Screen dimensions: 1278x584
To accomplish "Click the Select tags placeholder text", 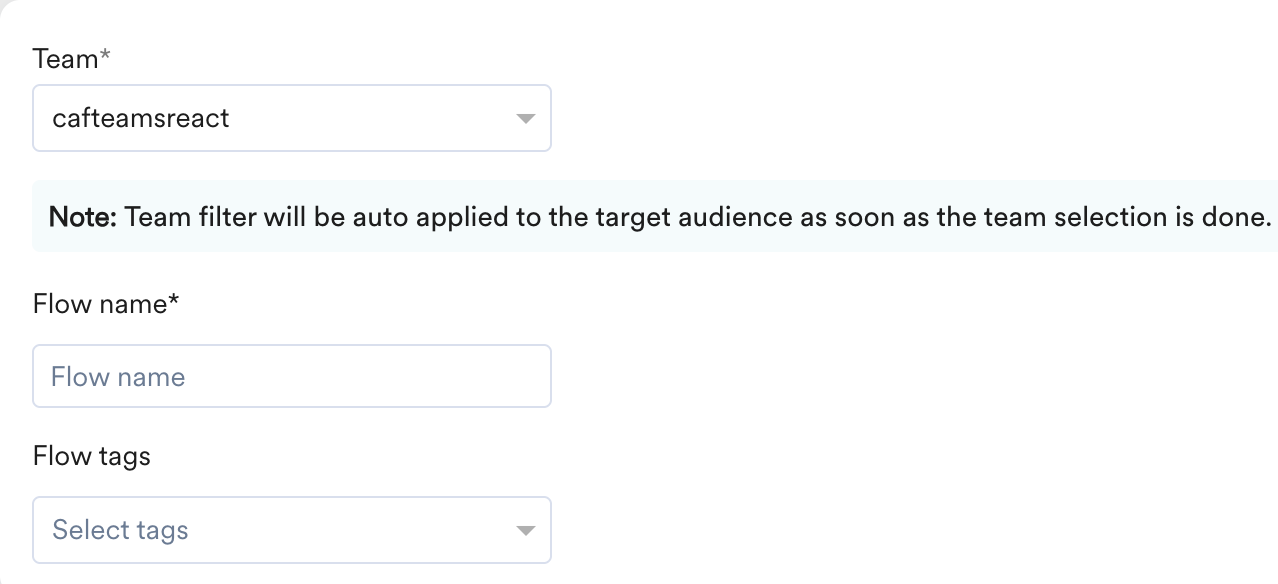I will pos(120,530).
